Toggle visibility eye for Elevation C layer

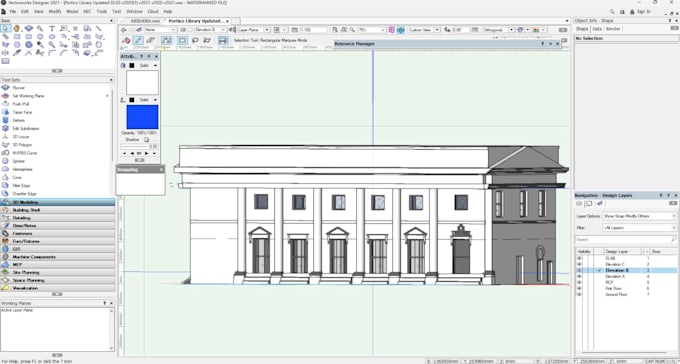click(579, 264)
